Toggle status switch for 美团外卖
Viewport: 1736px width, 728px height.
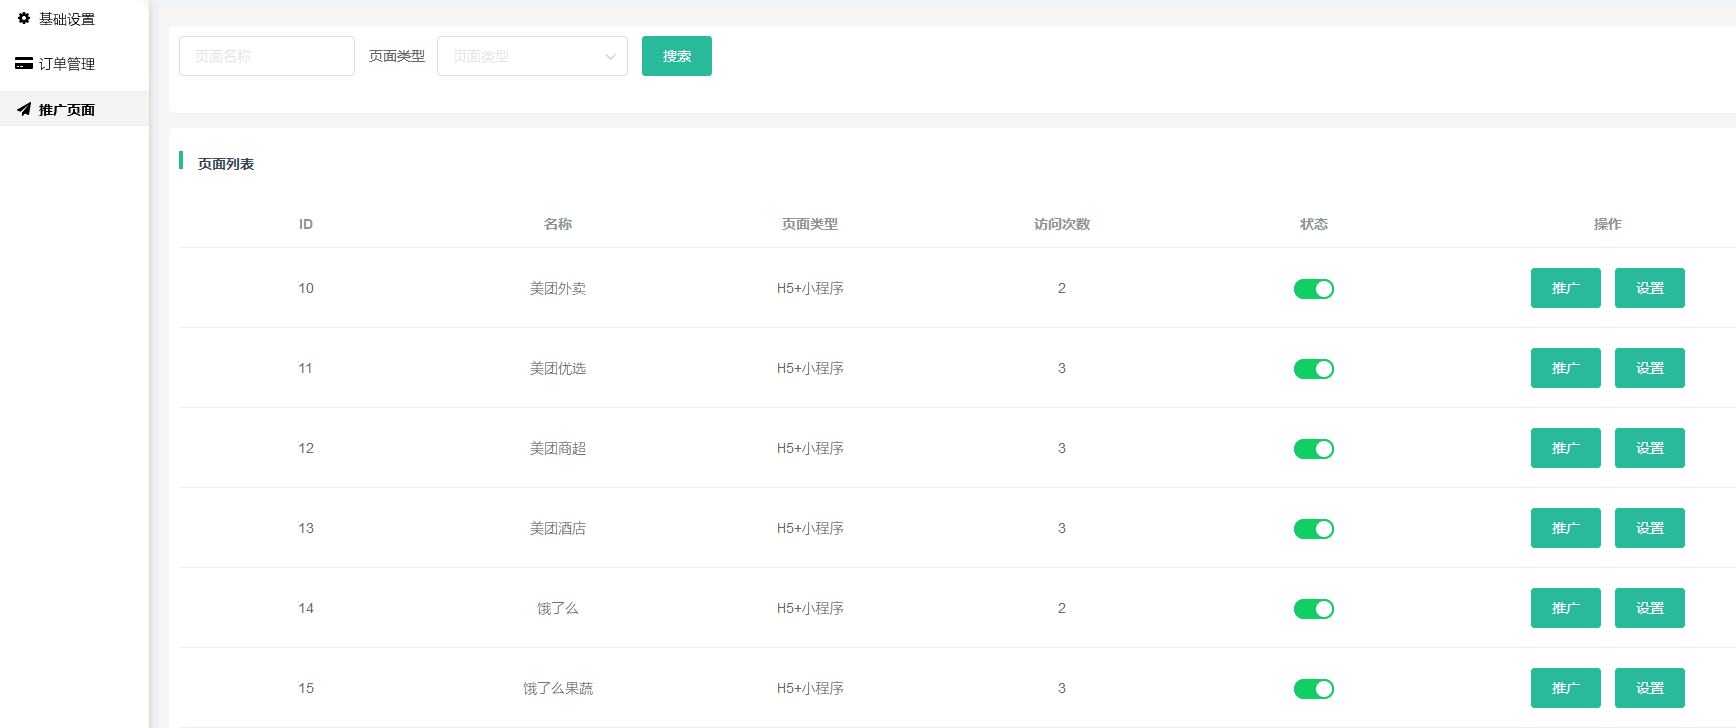coord(1314,289)
